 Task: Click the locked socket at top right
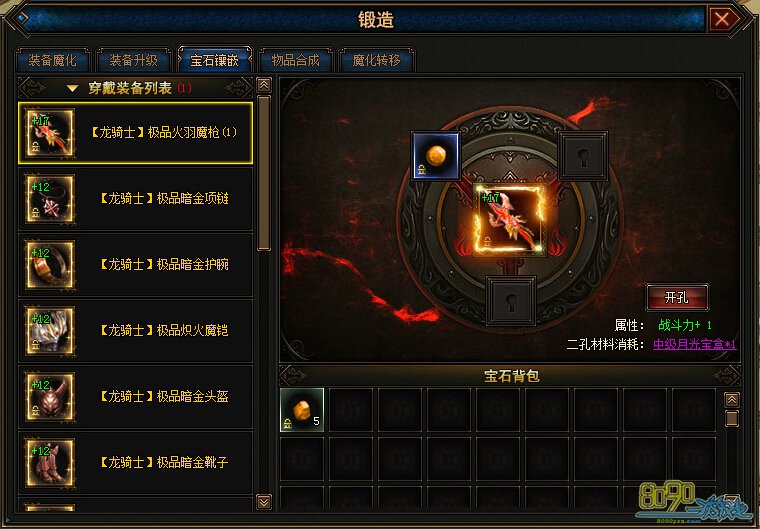(x=583, y=156)
